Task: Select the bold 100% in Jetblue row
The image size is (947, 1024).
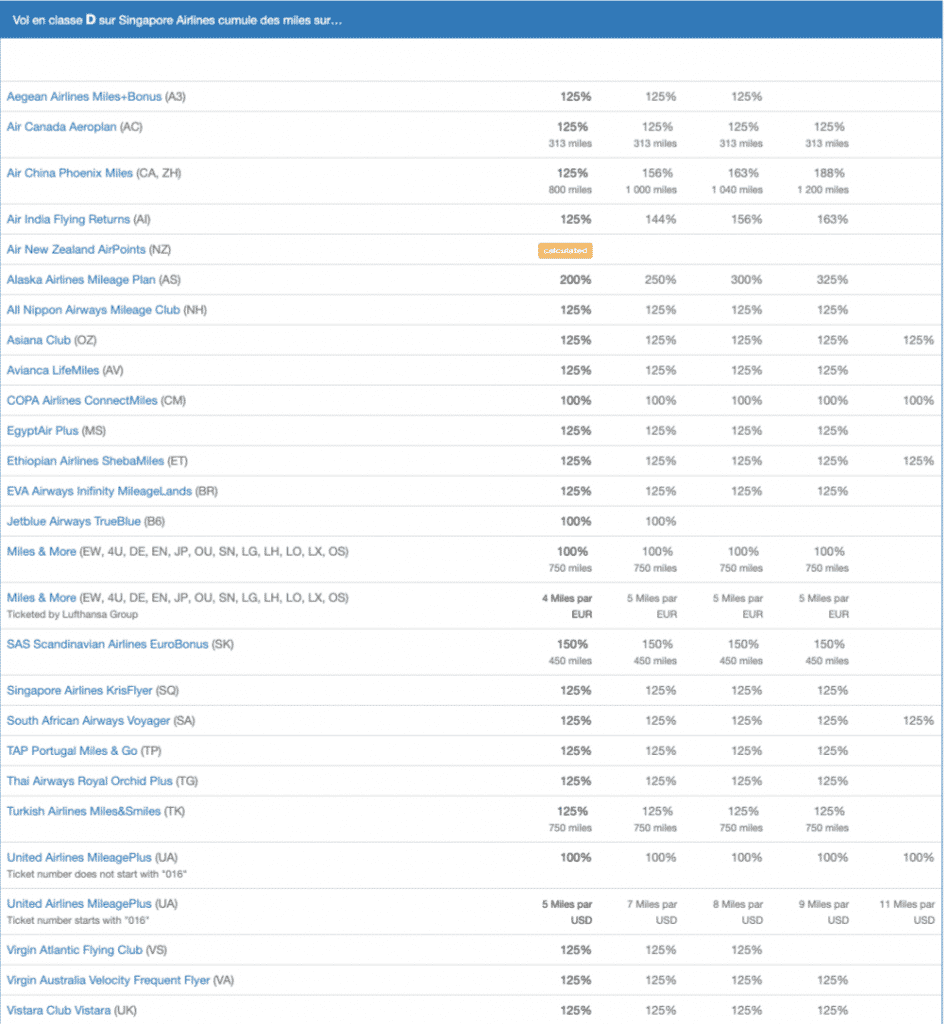Action: [x=575, y=521]
